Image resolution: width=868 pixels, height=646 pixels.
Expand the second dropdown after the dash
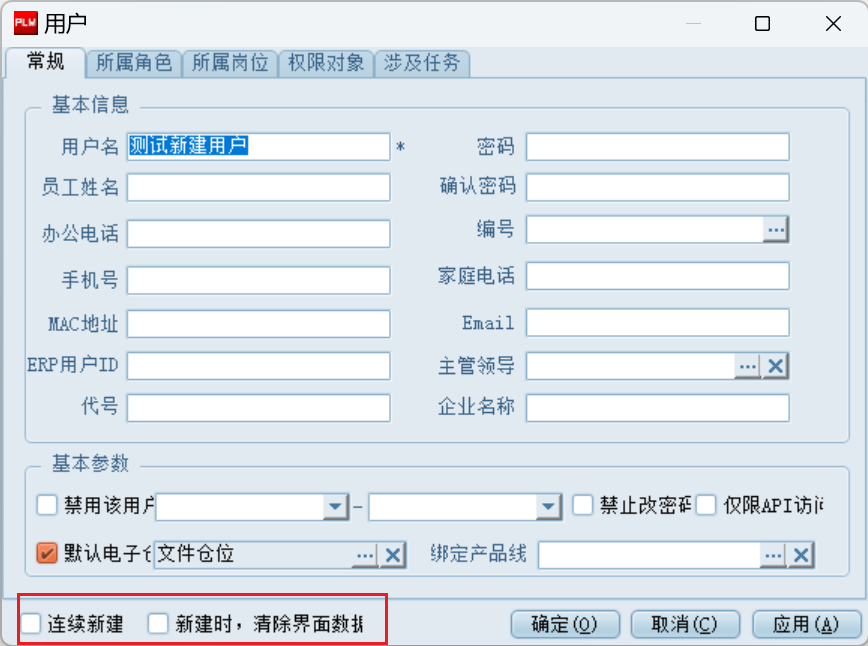[x=548, y=506]
